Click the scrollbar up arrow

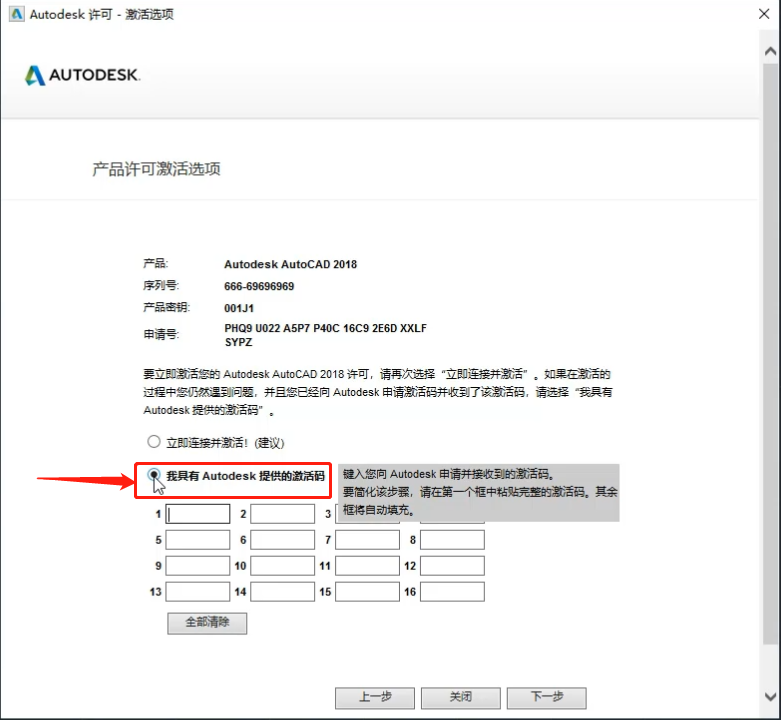771,51
